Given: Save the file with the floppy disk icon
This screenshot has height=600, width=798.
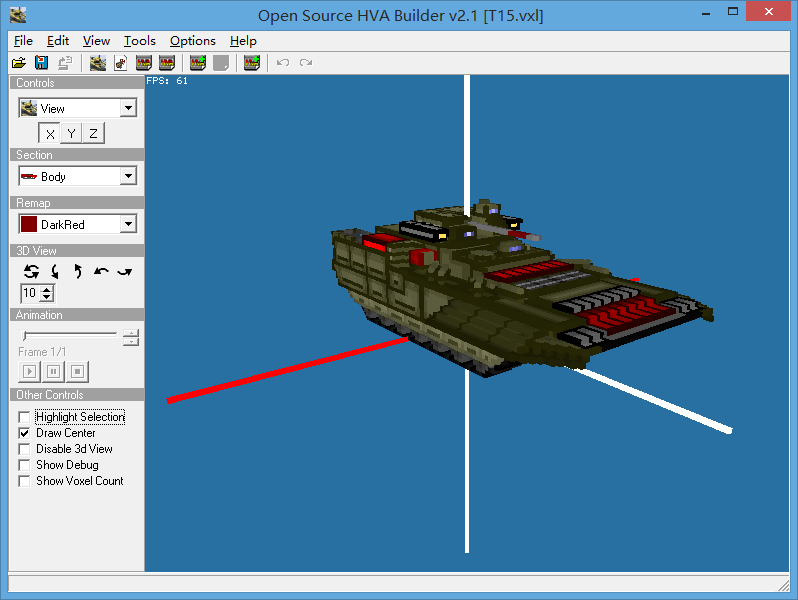Looking at the screenshot, I should click(41, 63).
